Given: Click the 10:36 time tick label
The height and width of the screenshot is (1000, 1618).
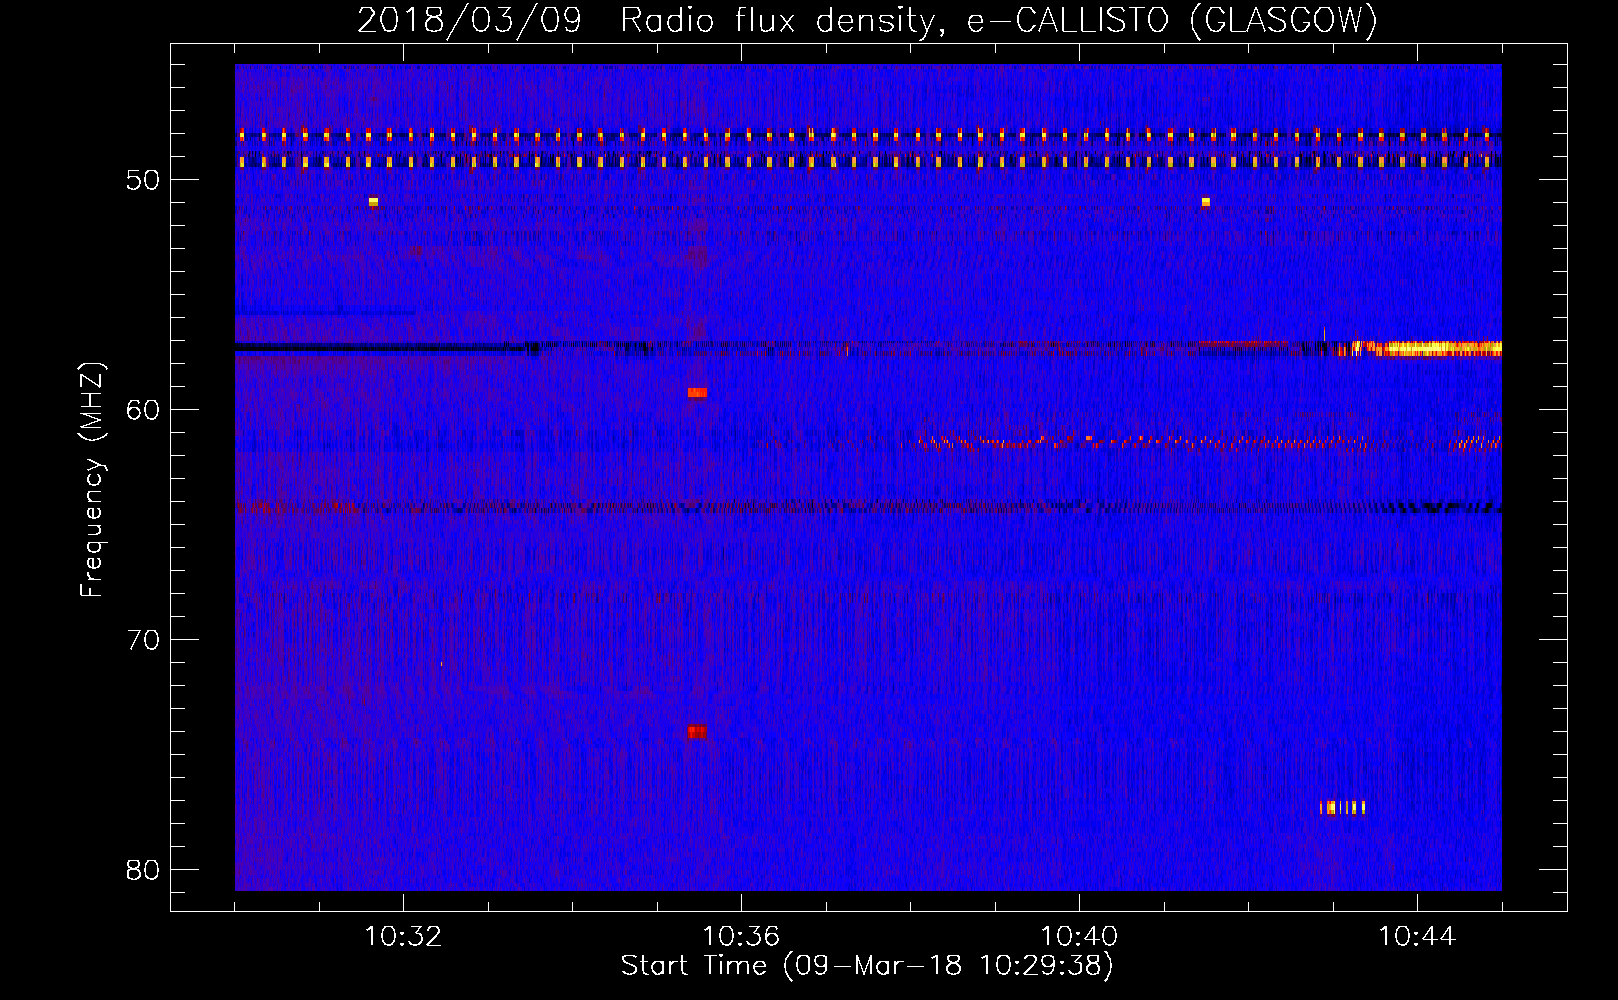Looking at the screenshot, I should 741,937.
